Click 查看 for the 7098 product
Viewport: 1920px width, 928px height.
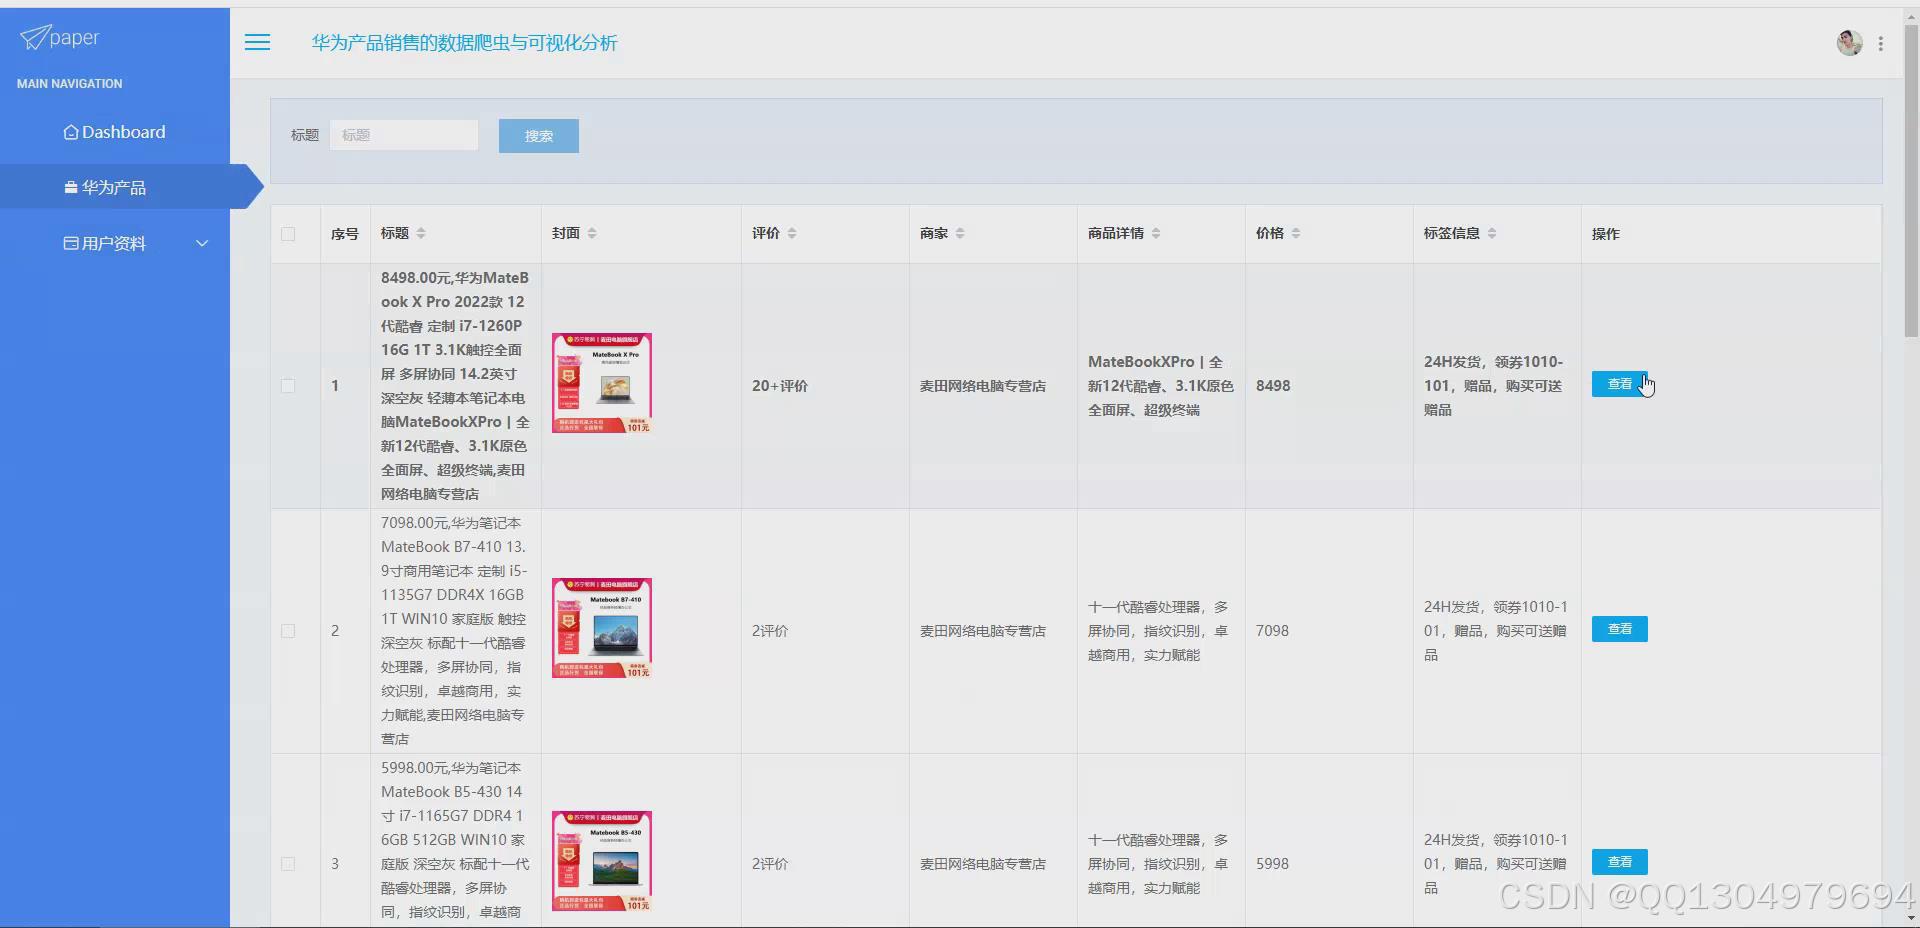coord(1619,629)
